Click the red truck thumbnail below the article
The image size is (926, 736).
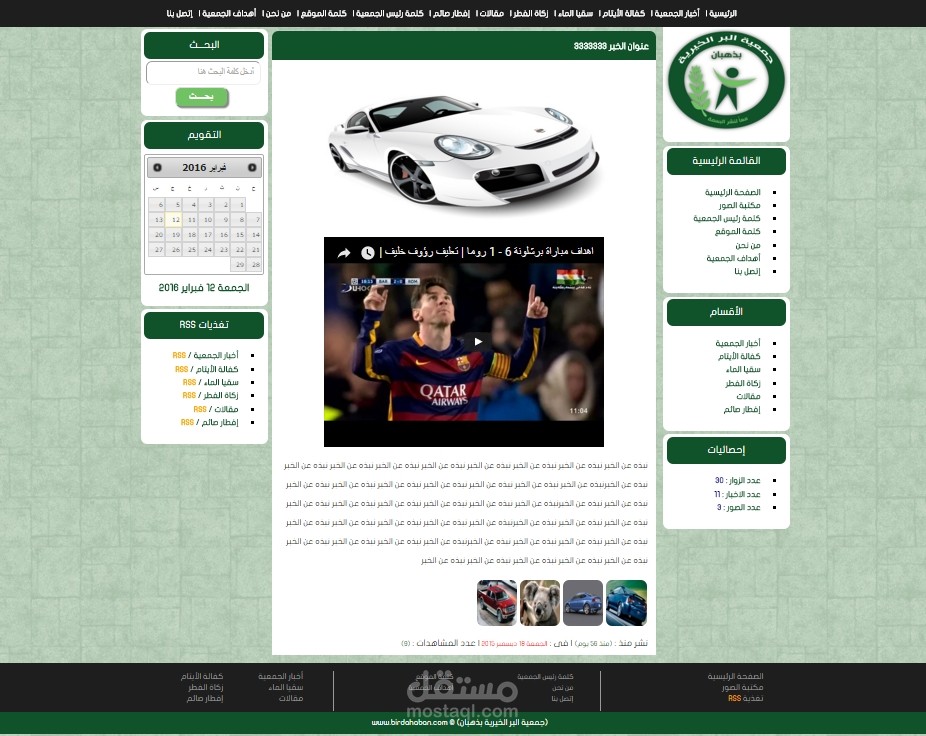[x=496, y=603]
